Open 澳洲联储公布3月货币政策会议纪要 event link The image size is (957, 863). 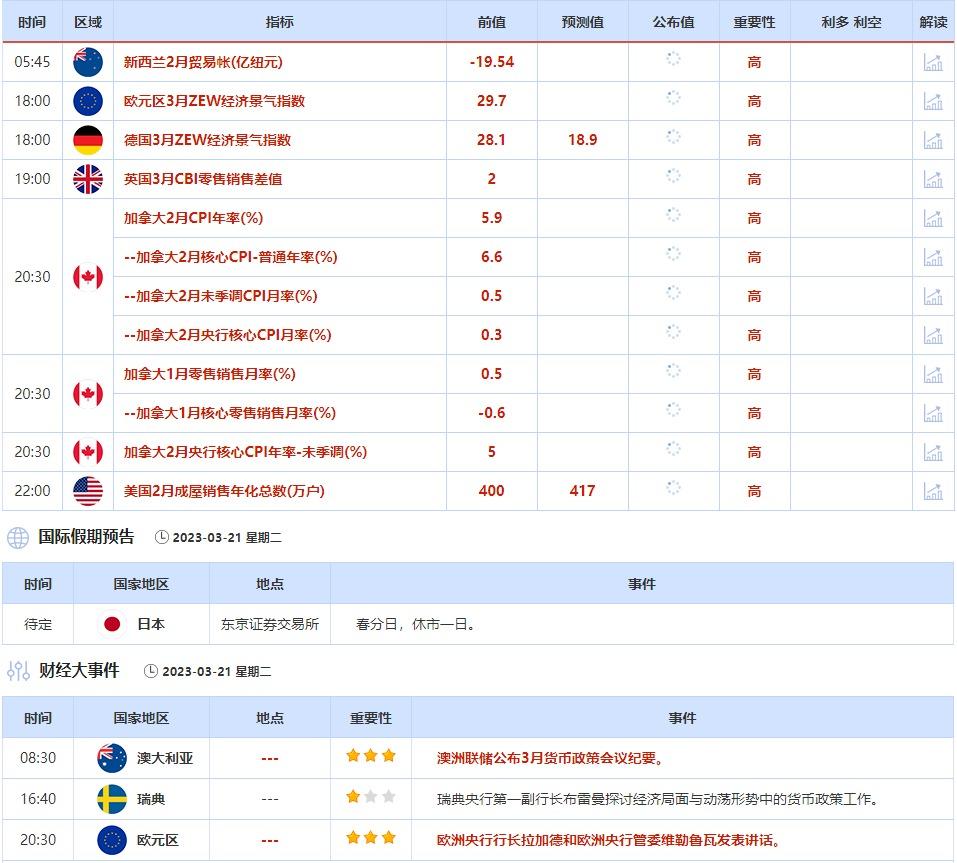tap(550, 758)
